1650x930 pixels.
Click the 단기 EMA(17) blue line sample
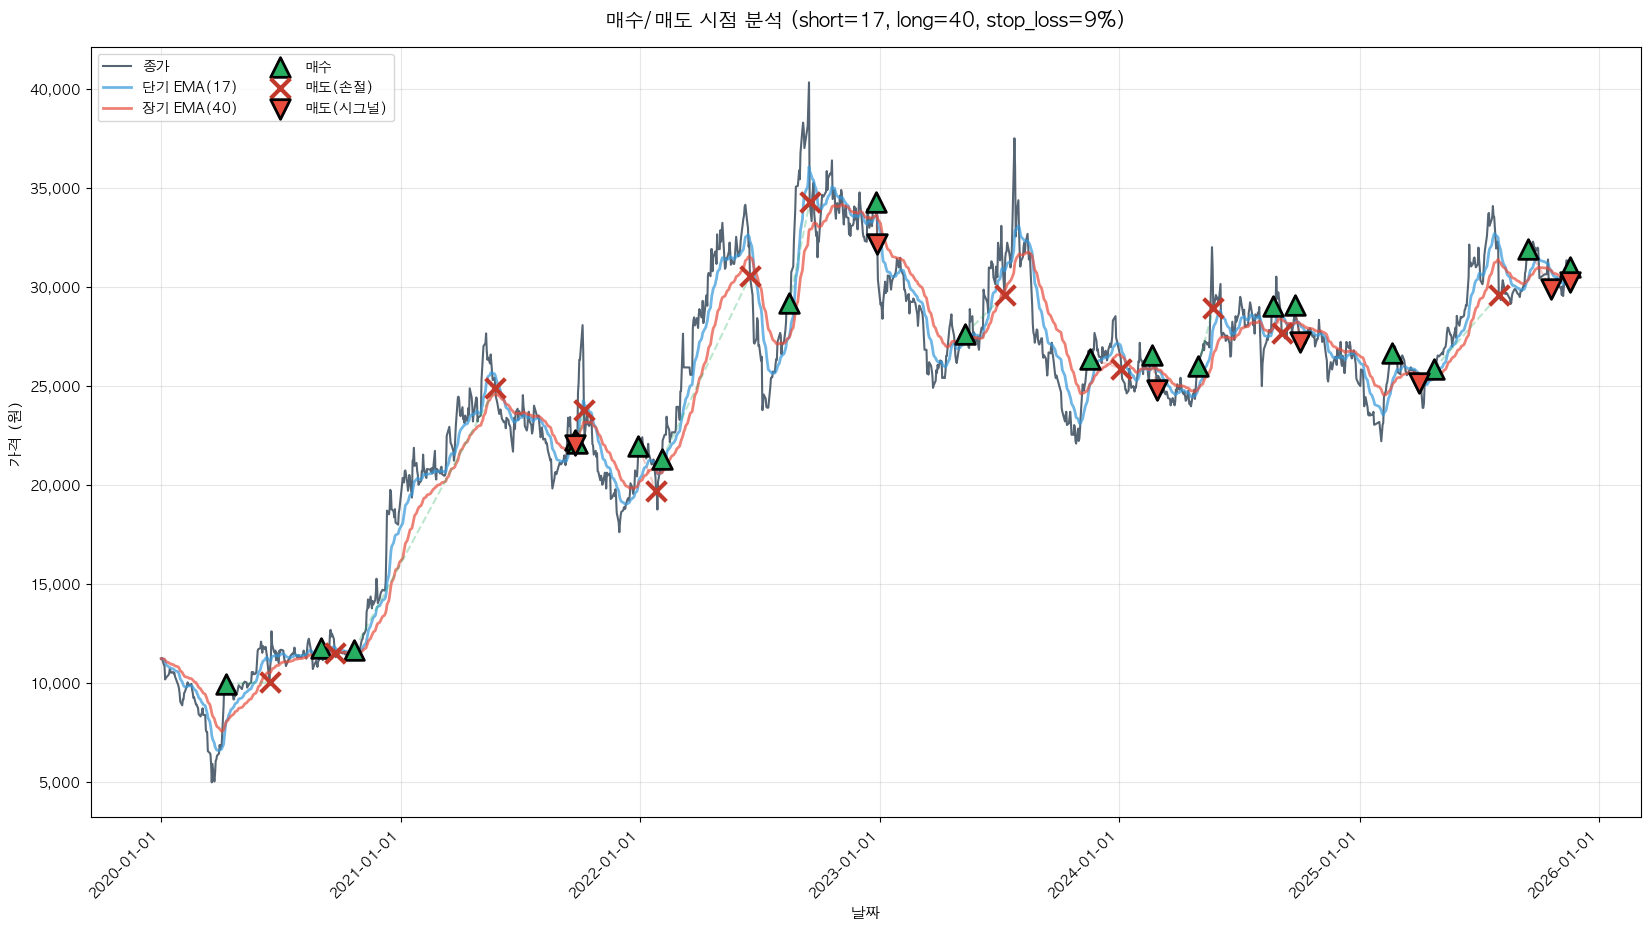[117, 88]
